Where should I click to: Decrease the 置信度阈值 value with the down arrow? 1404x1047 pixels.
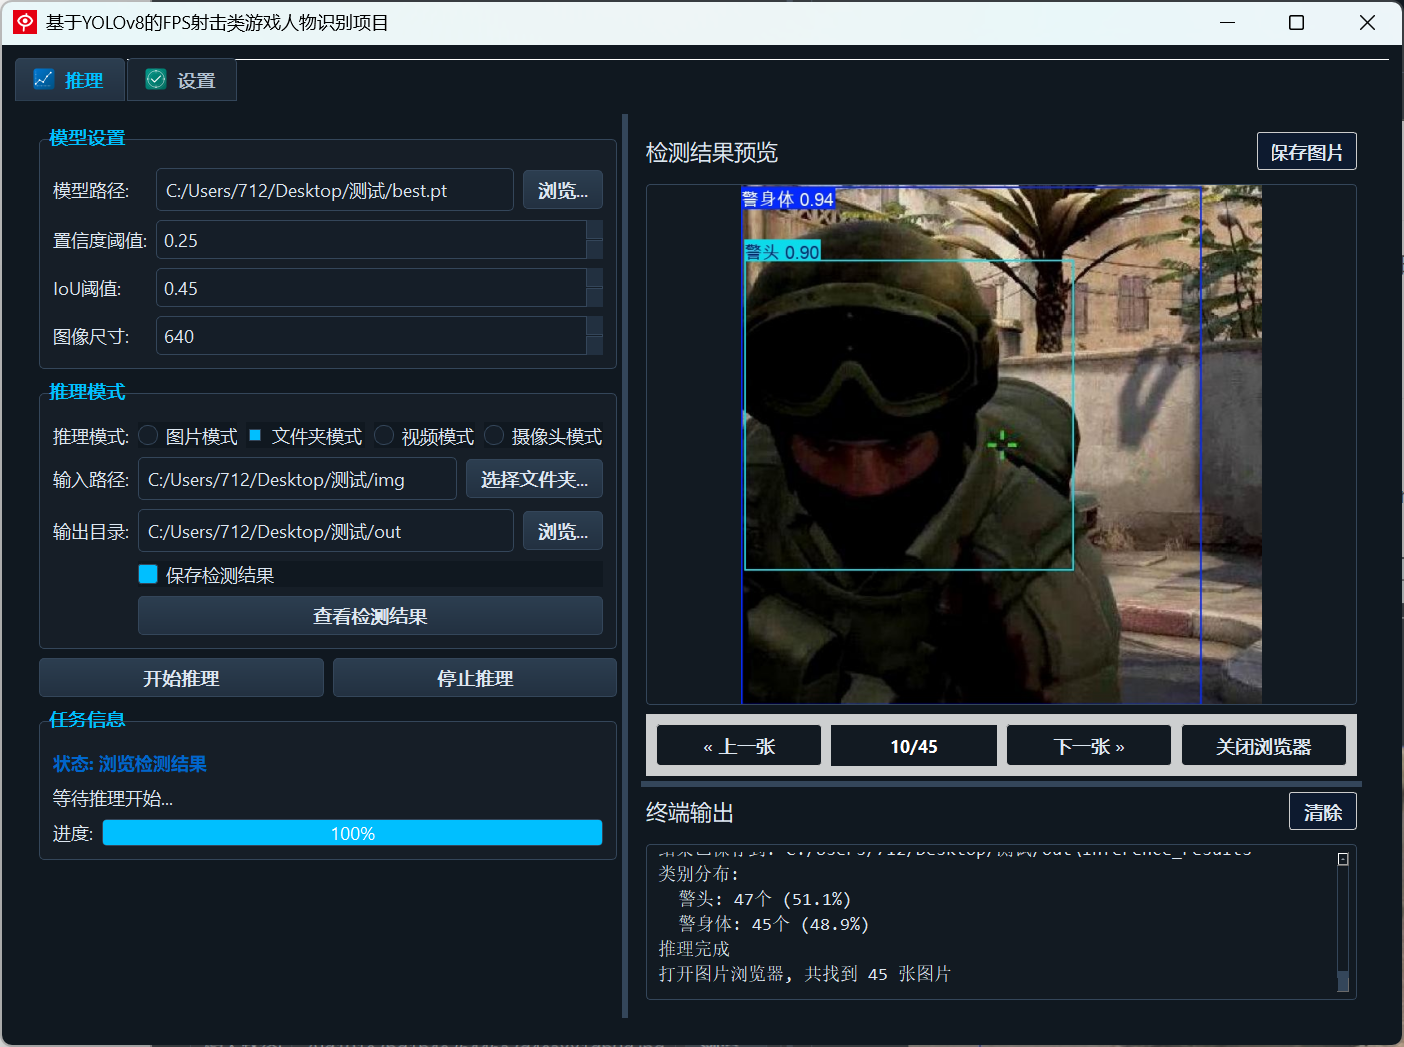[x=594, y=250]
